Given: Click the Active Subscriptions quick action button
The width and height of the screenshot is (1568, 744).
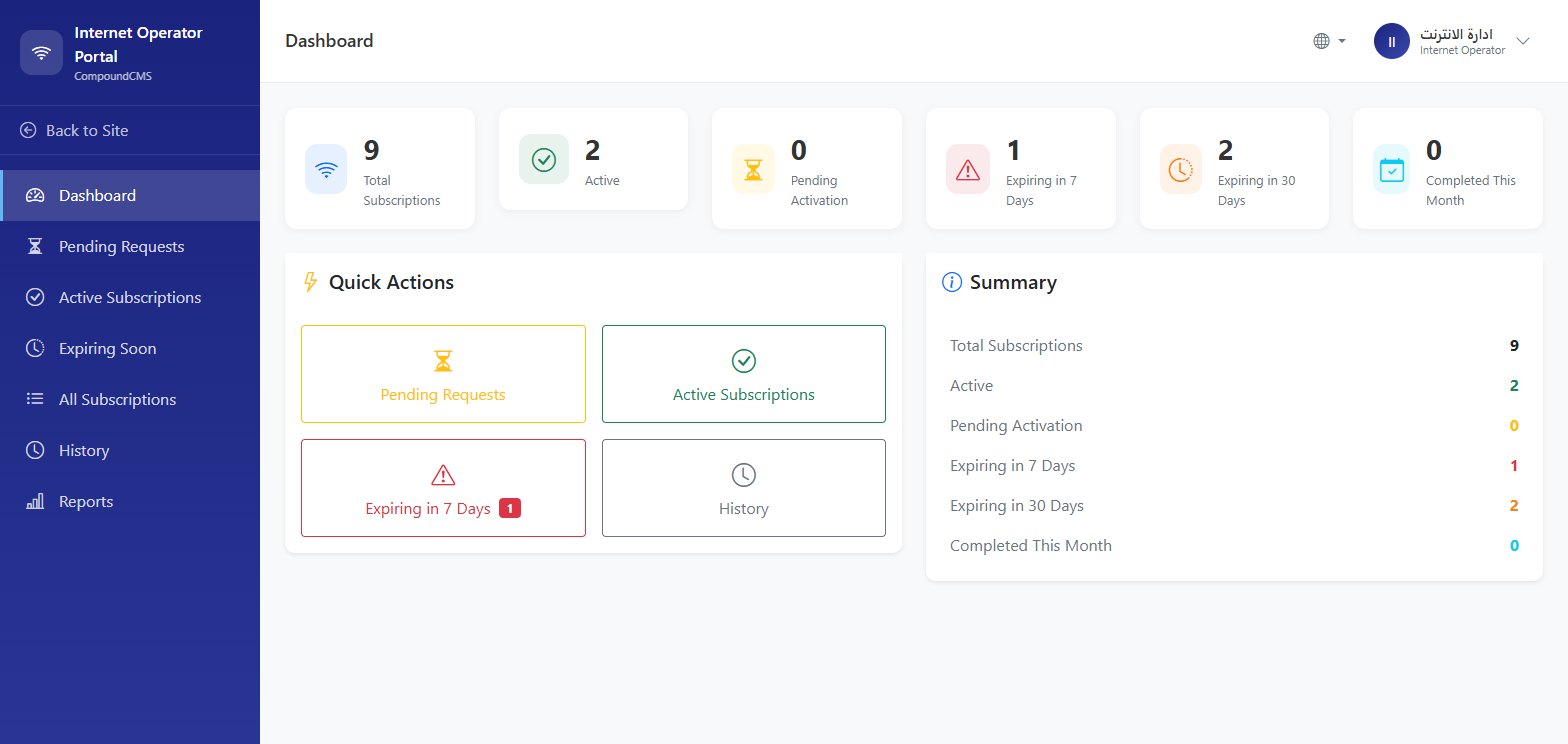Looking at the screenshot, I should tap(744, 374).
